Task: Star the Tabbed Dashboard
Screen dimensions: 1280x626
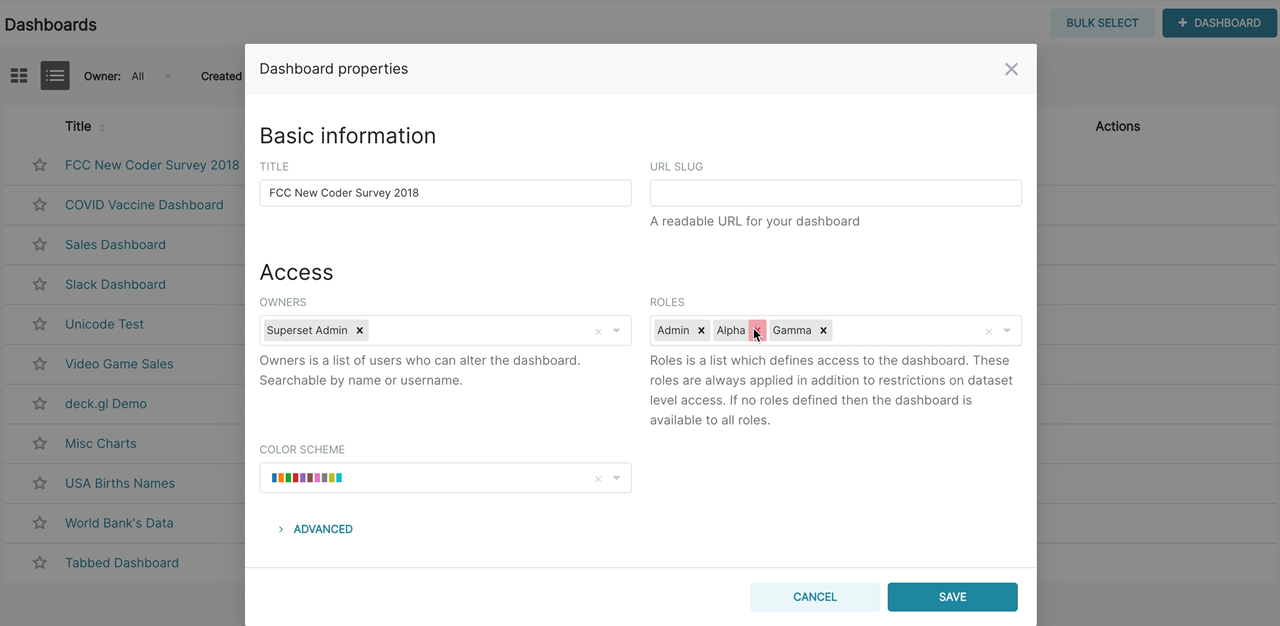Action: (40, 563)
